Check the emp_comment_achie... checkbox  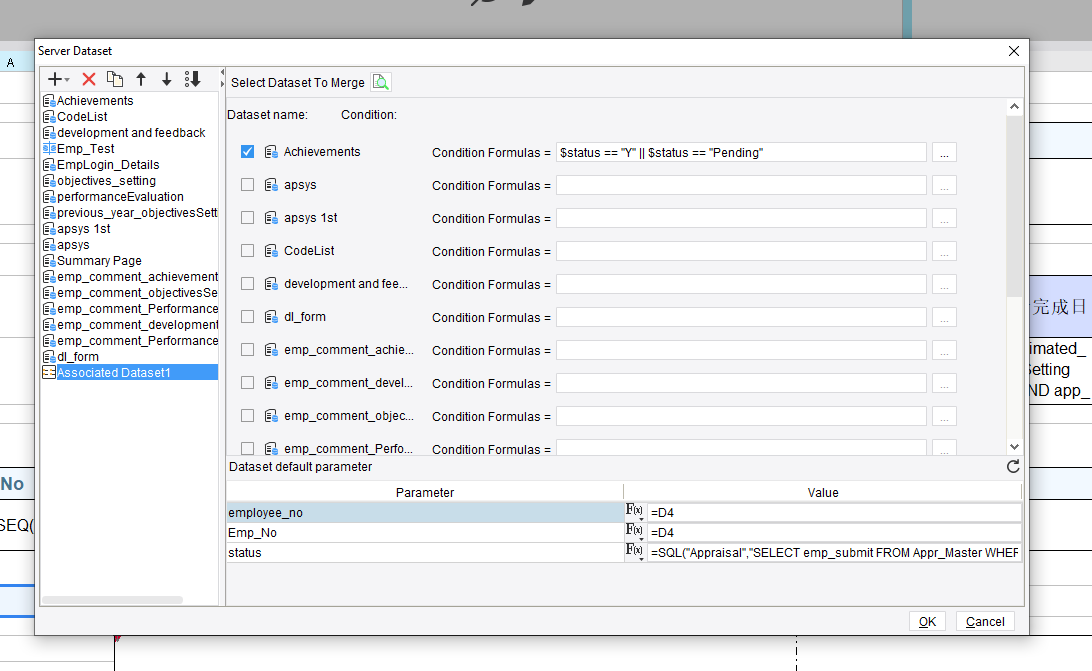(247, 349)
